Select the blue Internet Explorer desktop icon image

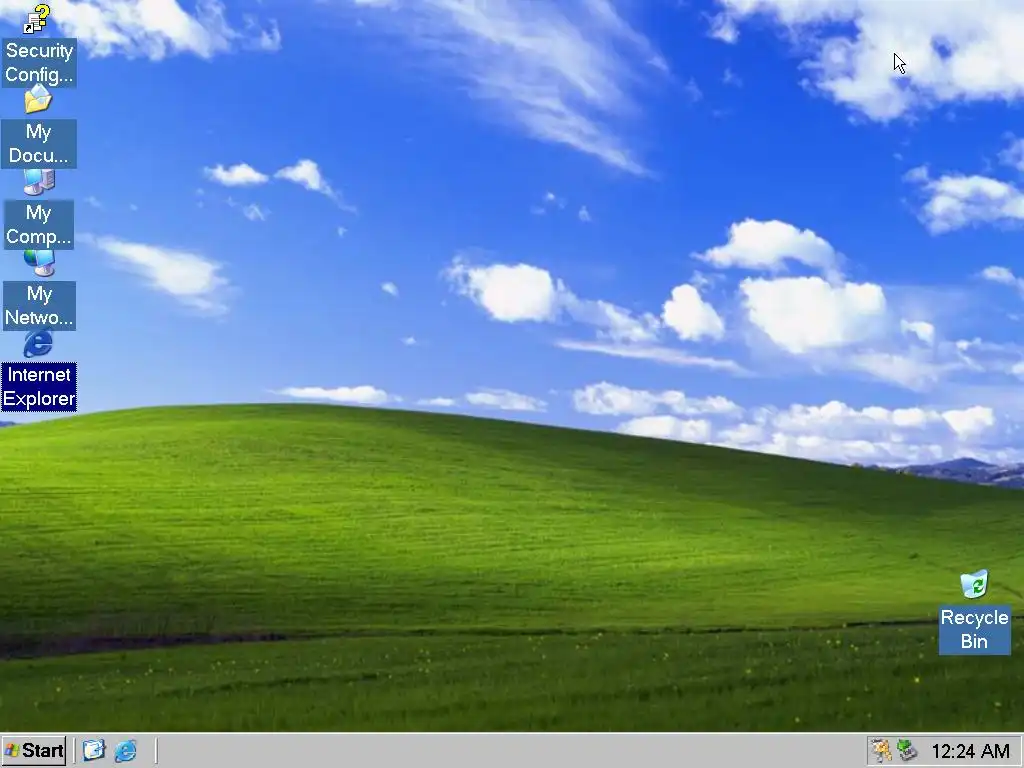(38, 344)
